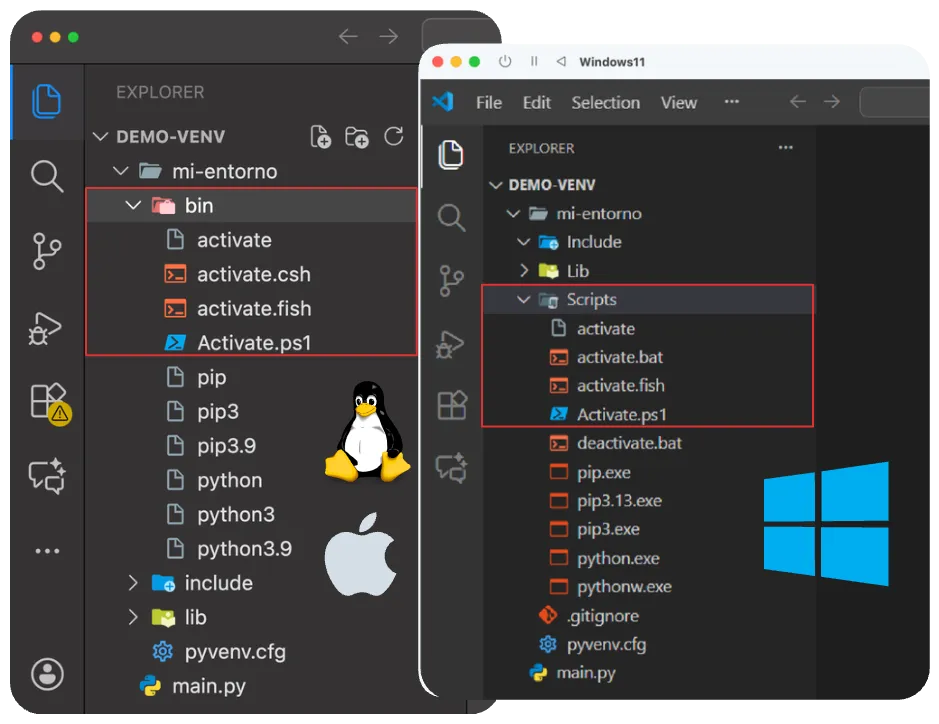Collapse the Scripts folder
Image resolution: width=939 pixels, height=724 pixels.
(x=524, y=300)
